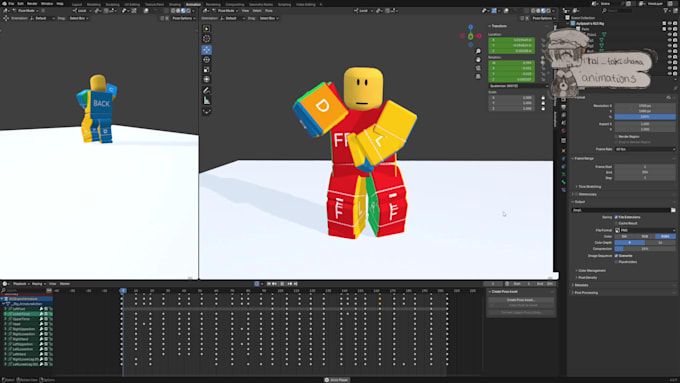This screenshot has height=383, width=680.
Task: Toggle Cache Result checkbox
Action: [x=616, y=223]
